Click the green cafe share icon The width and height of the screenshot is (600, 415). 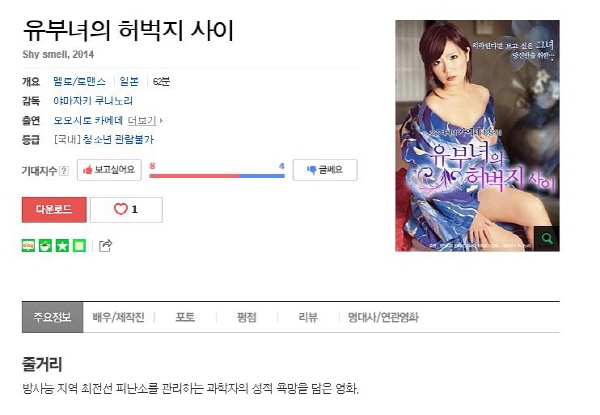point(45,246)
